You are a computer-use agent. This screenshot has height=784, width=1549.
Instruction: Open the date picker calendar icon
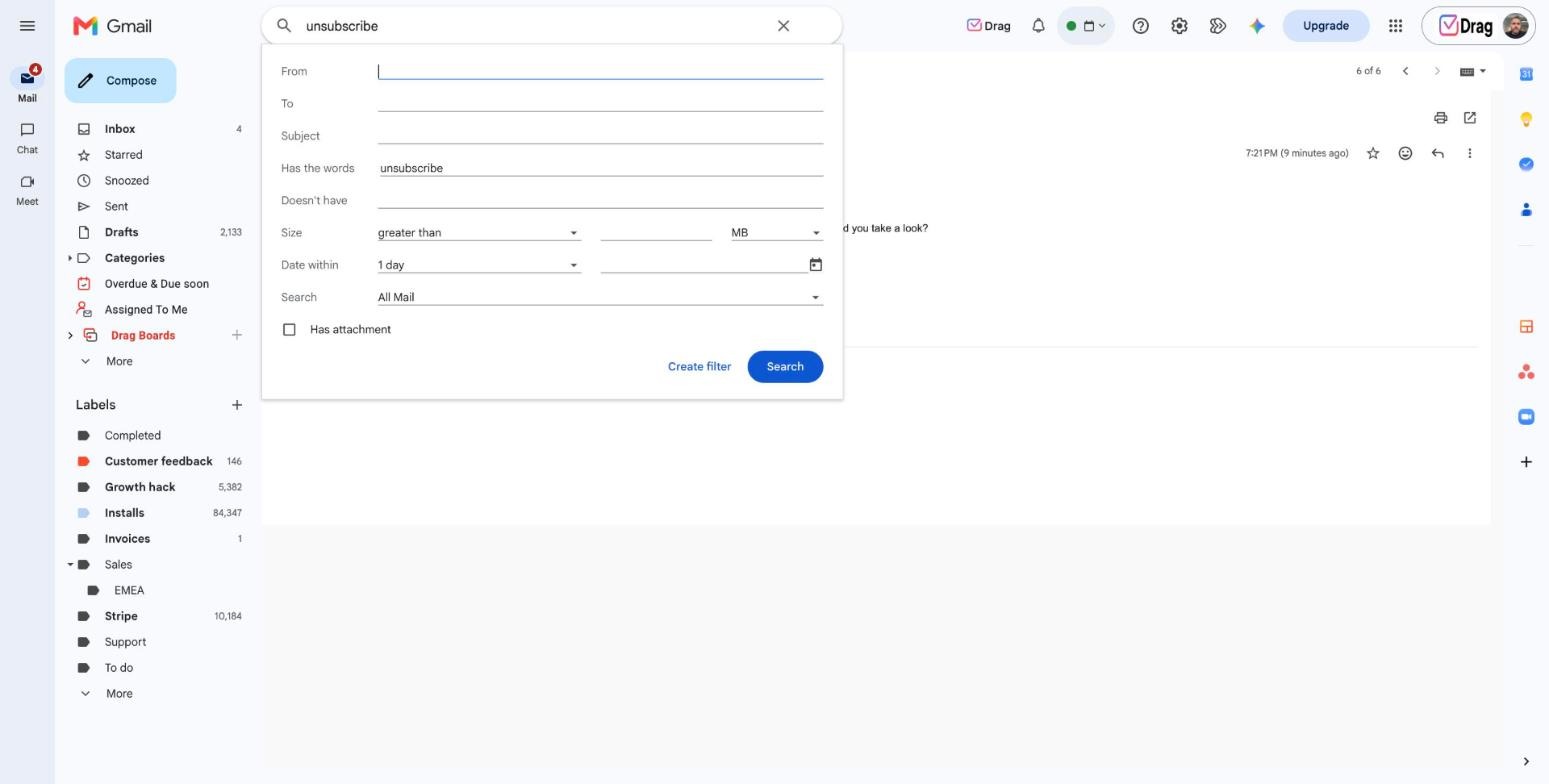815,265
